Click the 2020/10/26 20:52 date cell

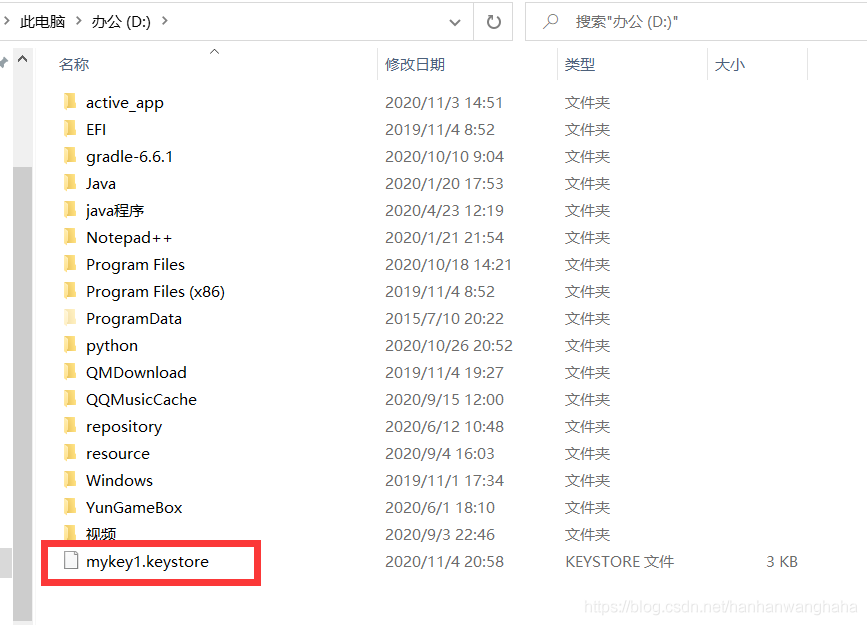449,346
